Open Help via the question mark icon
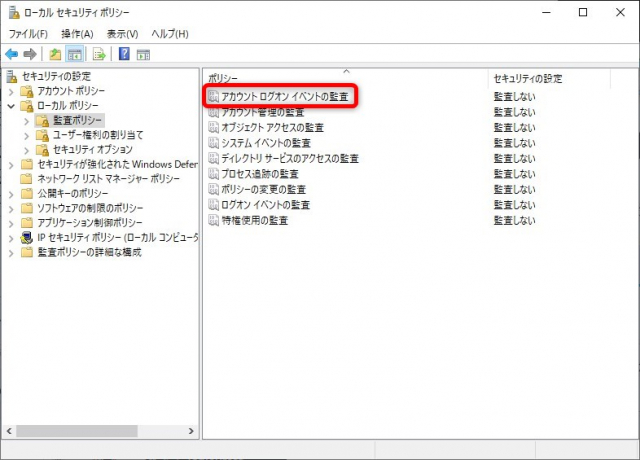Image resolution: width=640 pixels, height=460 pixels. (124, 54)
